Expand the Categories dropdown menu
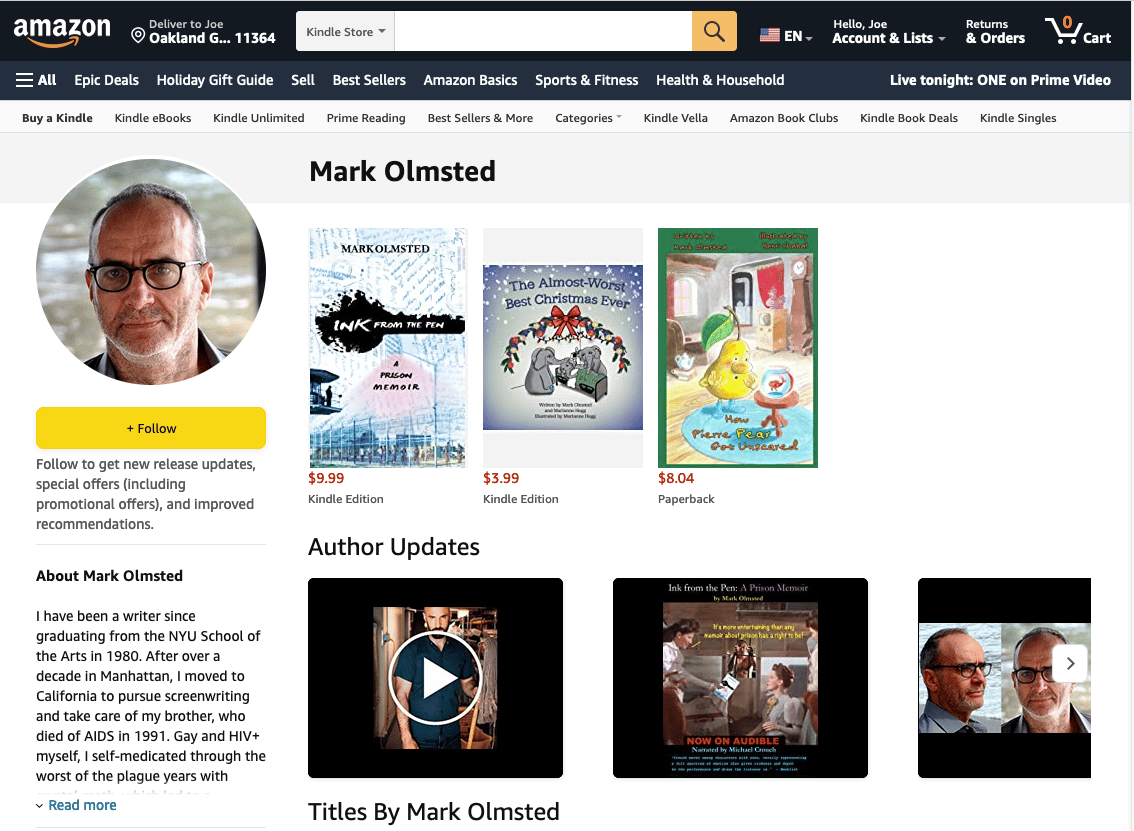The height and width of the screenshot is (831, 1134). [x=588, y=118]
